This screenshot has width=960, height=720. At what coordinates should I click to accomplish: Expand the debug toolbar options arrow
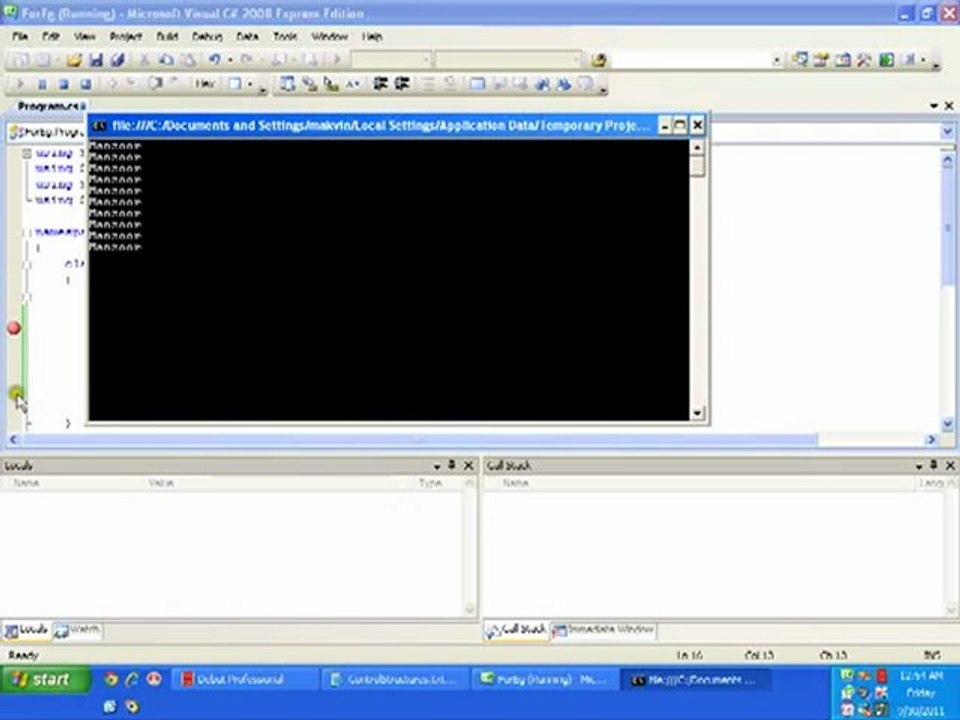tap(263, 89)
